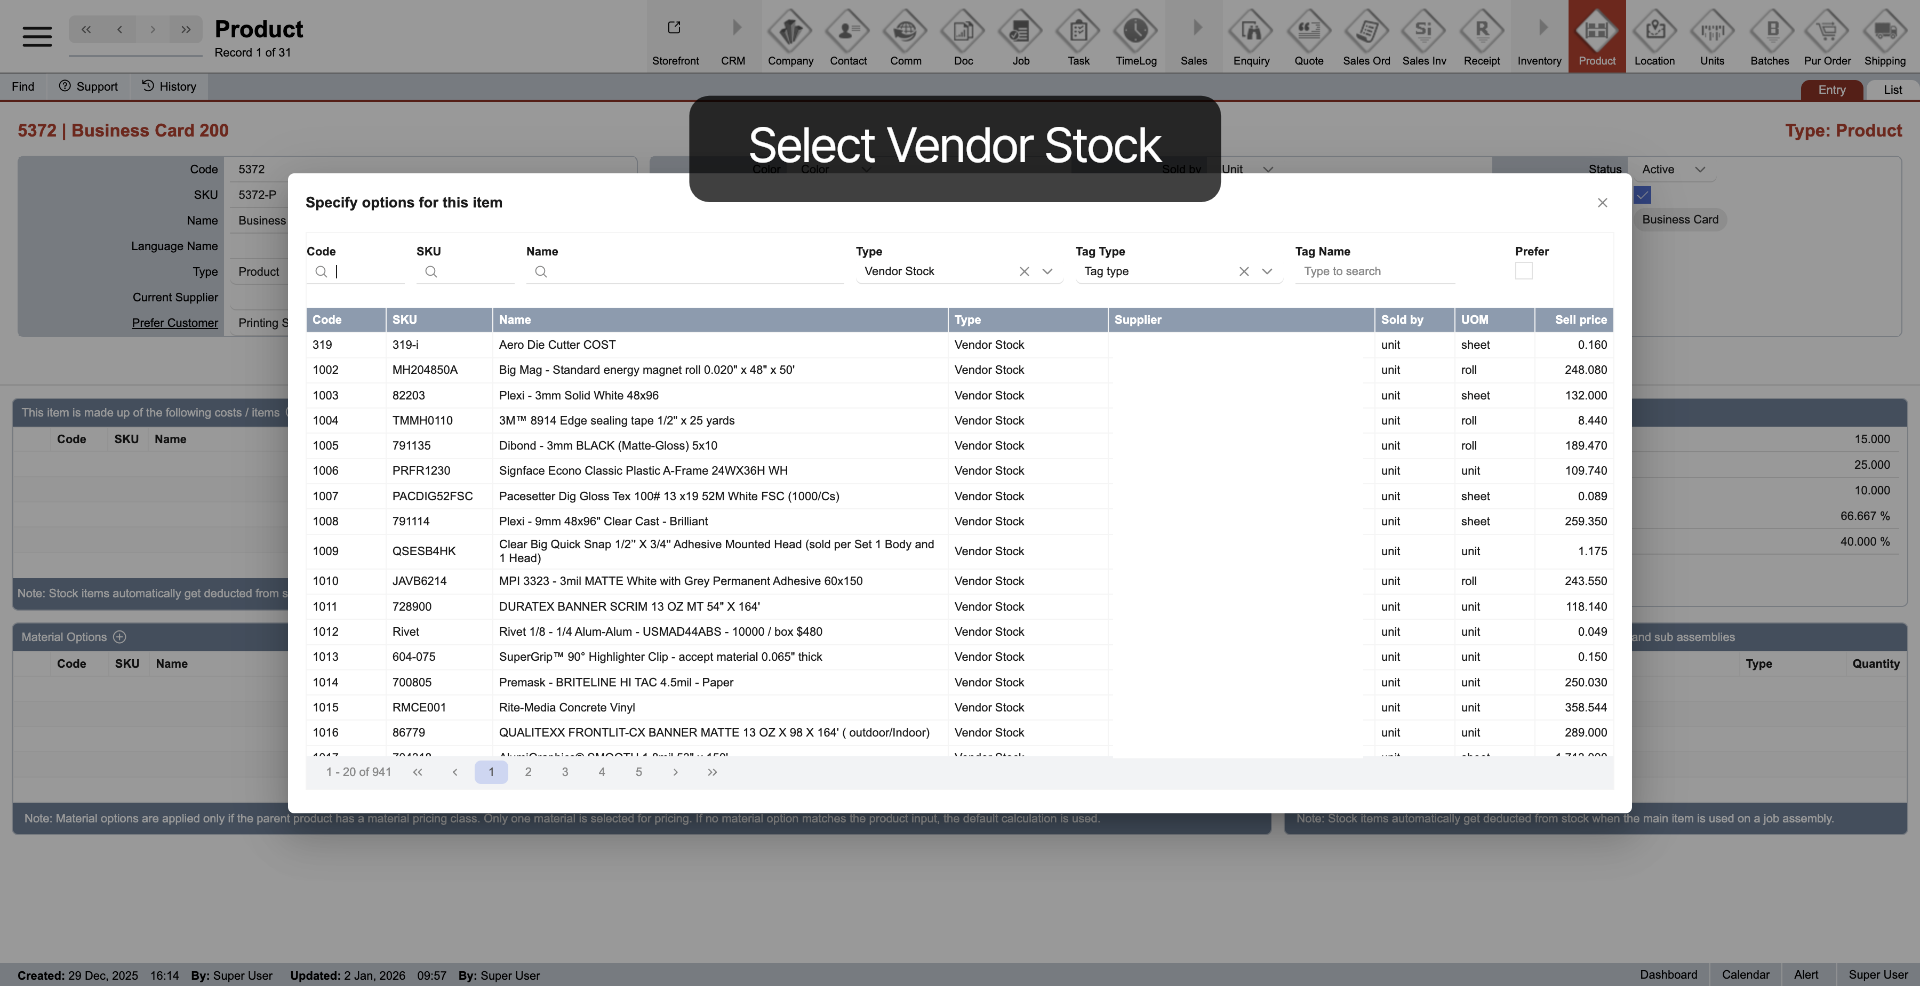
Task: Expand the Type filter dropdown
Action: pyautogui.click(x=1047, y=272)
